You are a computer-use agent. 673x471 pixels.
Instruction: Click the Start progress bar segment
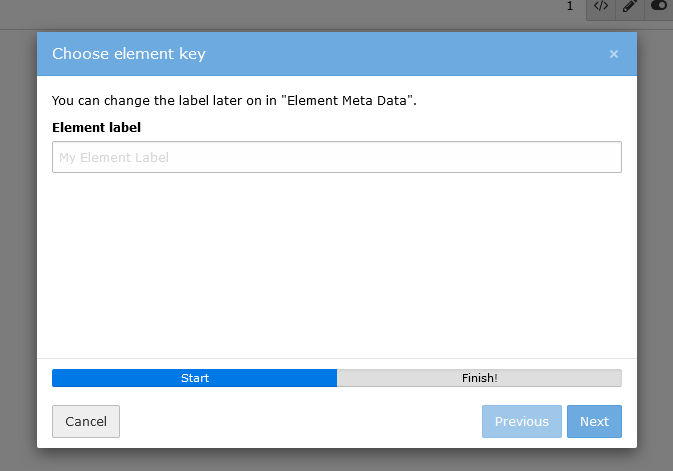(x=195, y=378)
